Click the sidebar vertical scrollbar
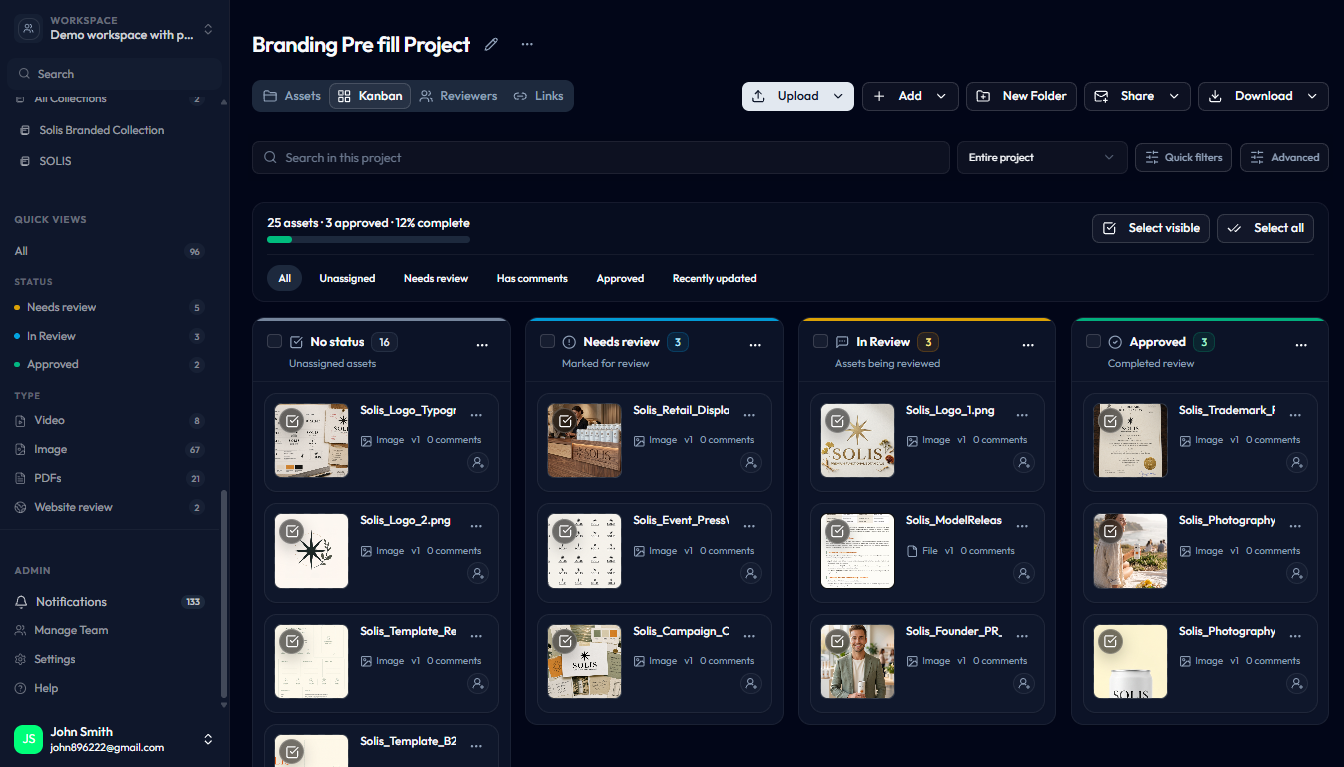The height and width of the screenshot is (767, 1344). [224, 595]
